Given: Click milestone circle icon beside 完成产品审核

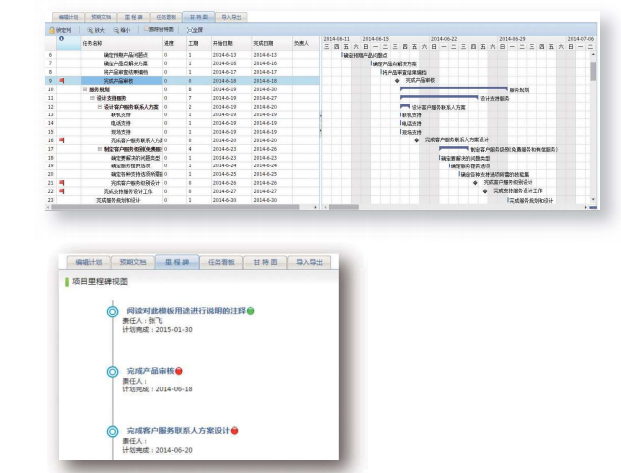Looking at the screenshot, I should click(x=112, y=371).
